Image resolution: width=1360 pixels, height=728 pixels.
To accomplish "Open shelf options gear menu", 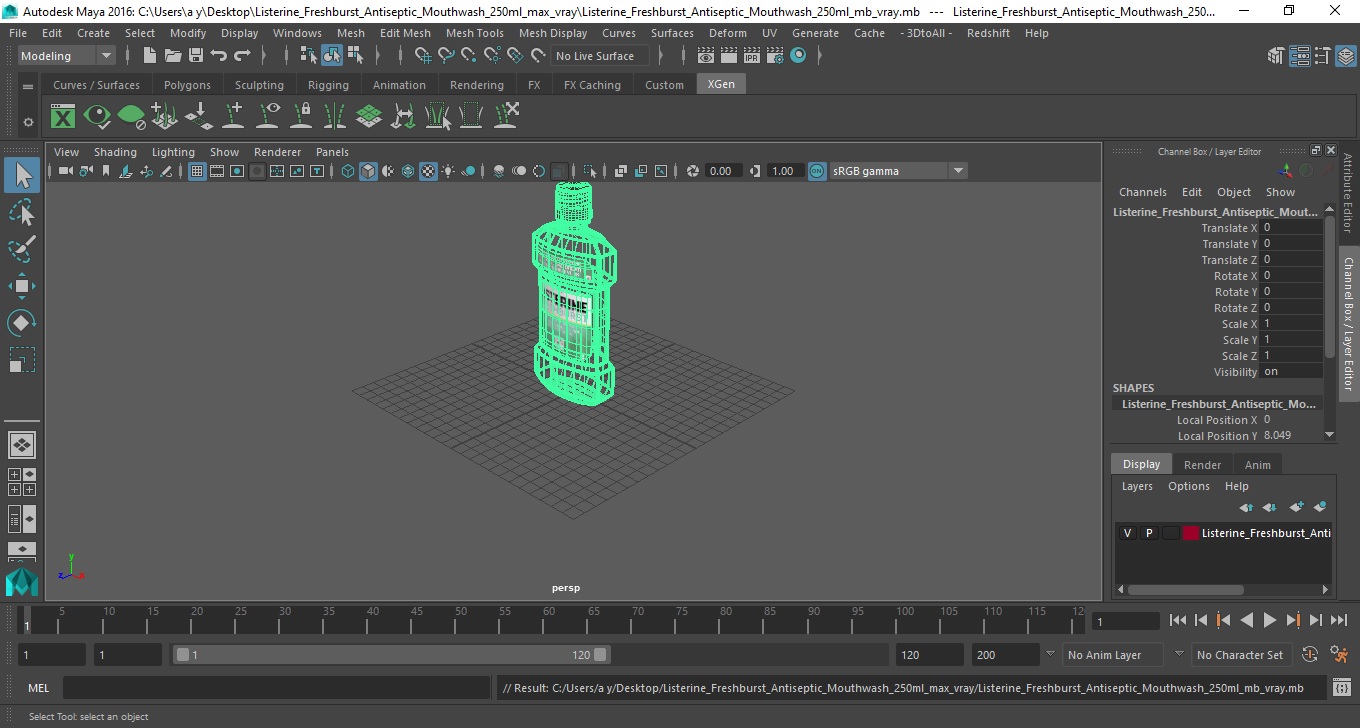I will pyautogui.click(x=28, y=122).
